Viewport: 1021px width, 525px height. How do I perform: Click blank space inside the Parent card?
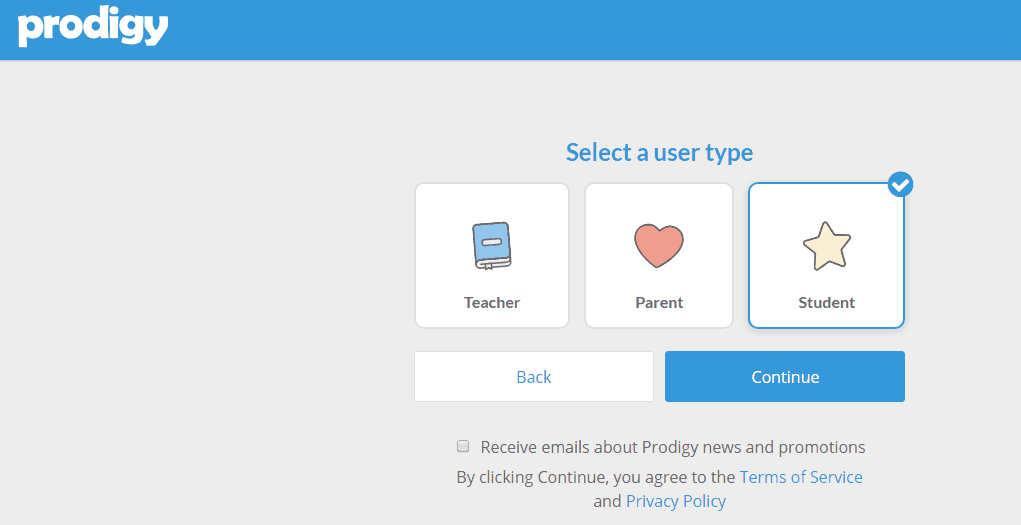point(610,205)
